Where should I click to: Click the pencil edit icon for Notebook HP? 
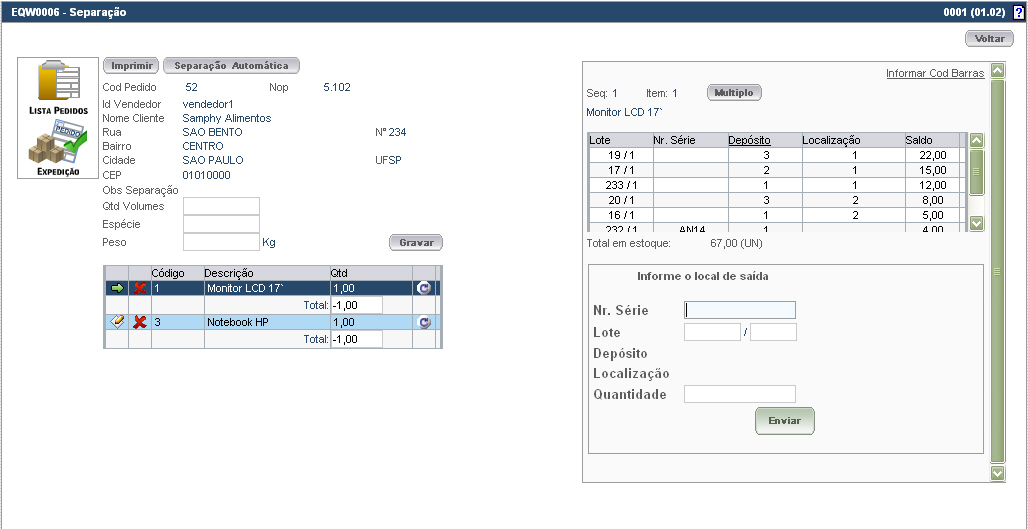click(117, 322)
